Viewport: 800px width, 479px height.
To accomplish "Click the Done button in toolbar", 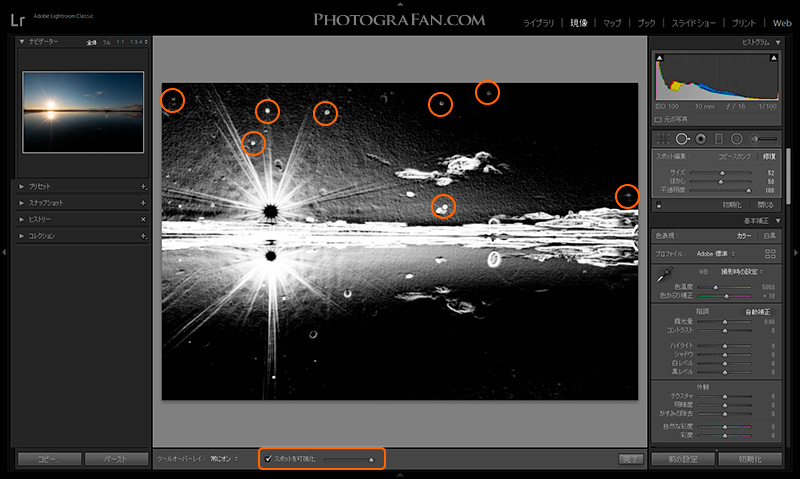I will (x=630, y=459).
